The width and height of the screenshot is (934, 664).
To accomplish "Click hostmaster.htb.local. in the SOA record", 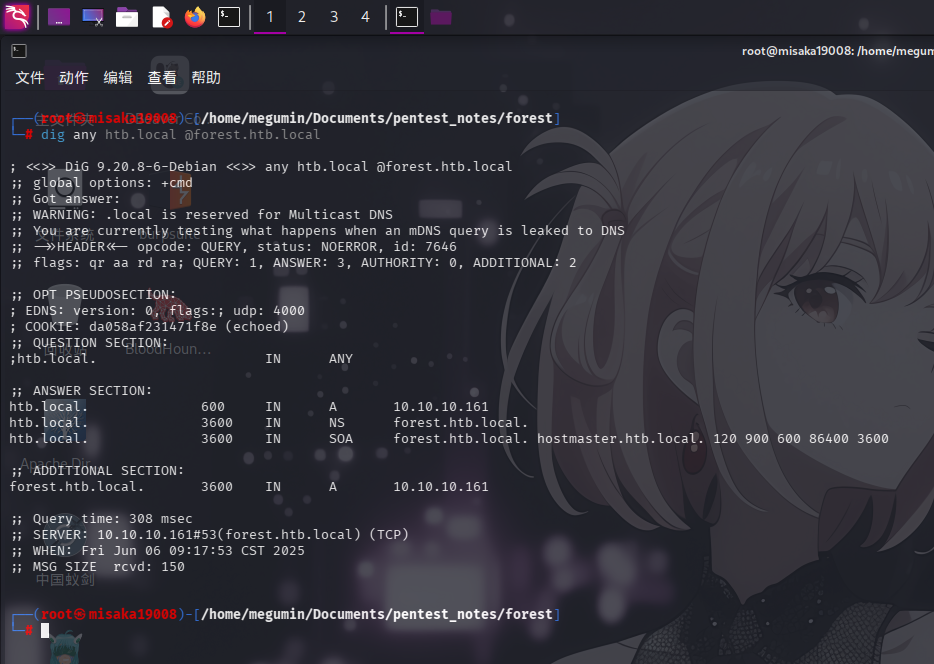I will click(621, 439).
